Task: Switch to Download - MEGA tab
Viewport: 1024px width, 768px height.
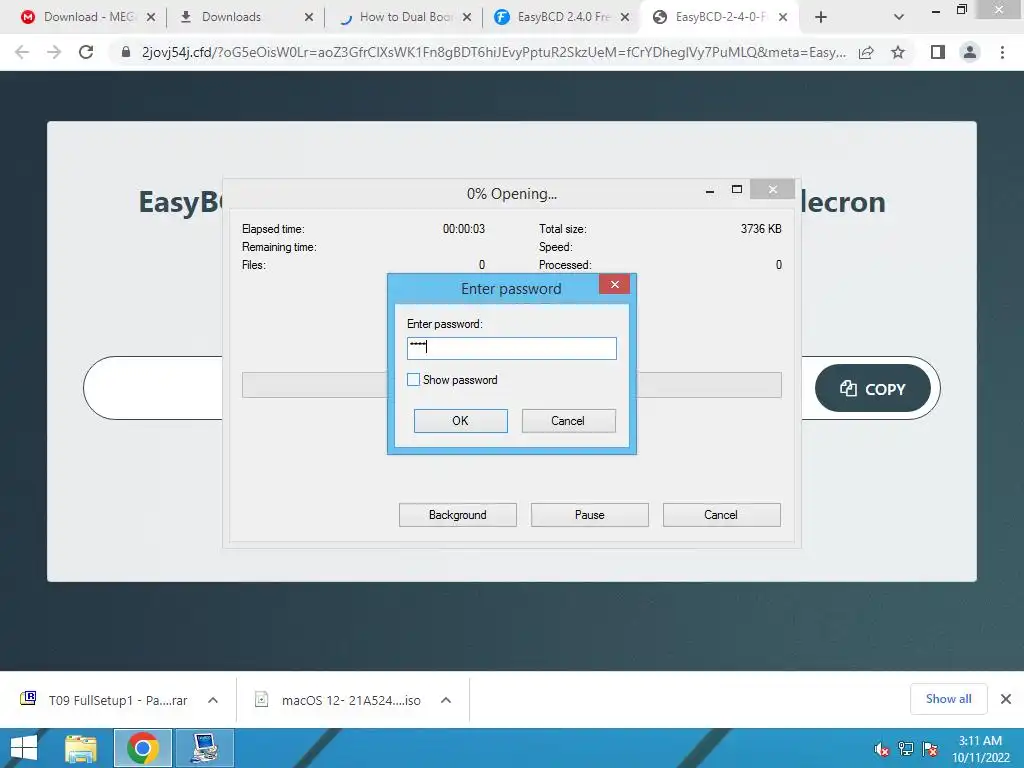Action: click(x=88, y=17)
